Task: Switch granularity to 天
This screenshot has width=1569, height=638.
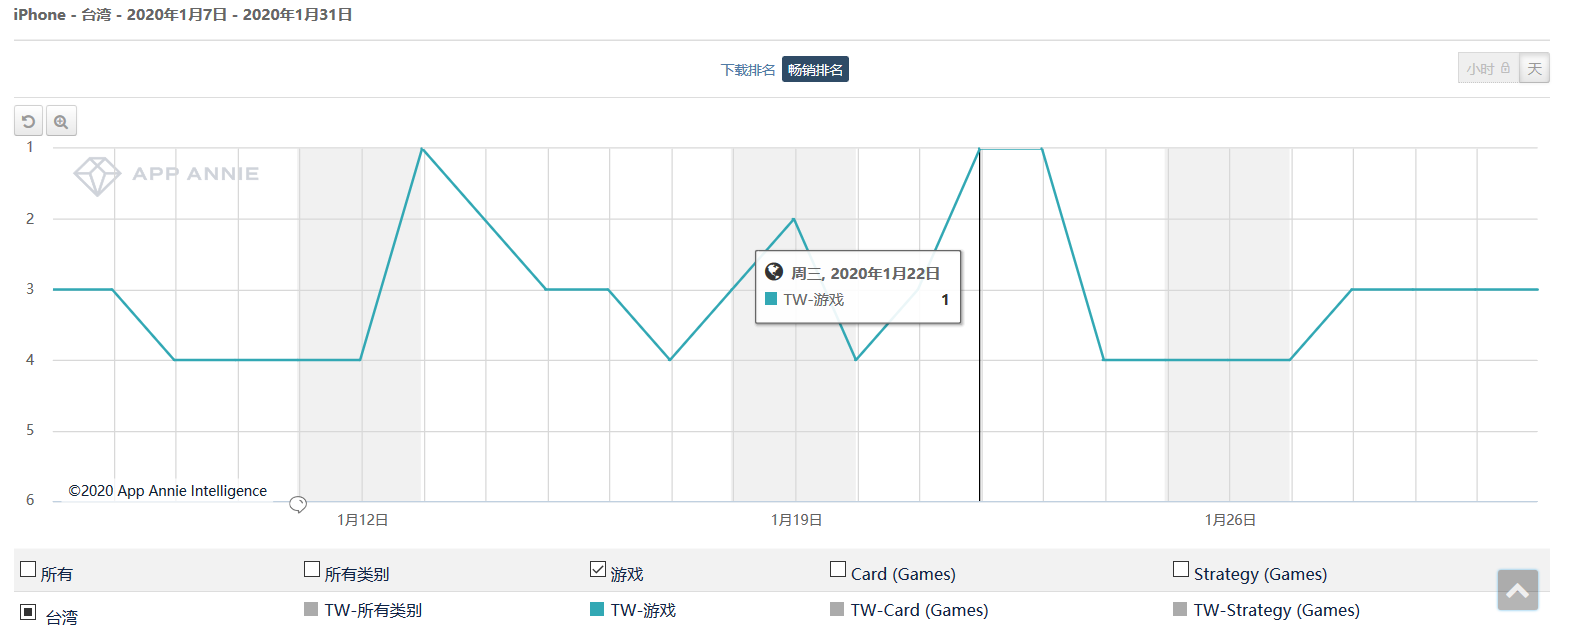Action: click(1534, 68)
